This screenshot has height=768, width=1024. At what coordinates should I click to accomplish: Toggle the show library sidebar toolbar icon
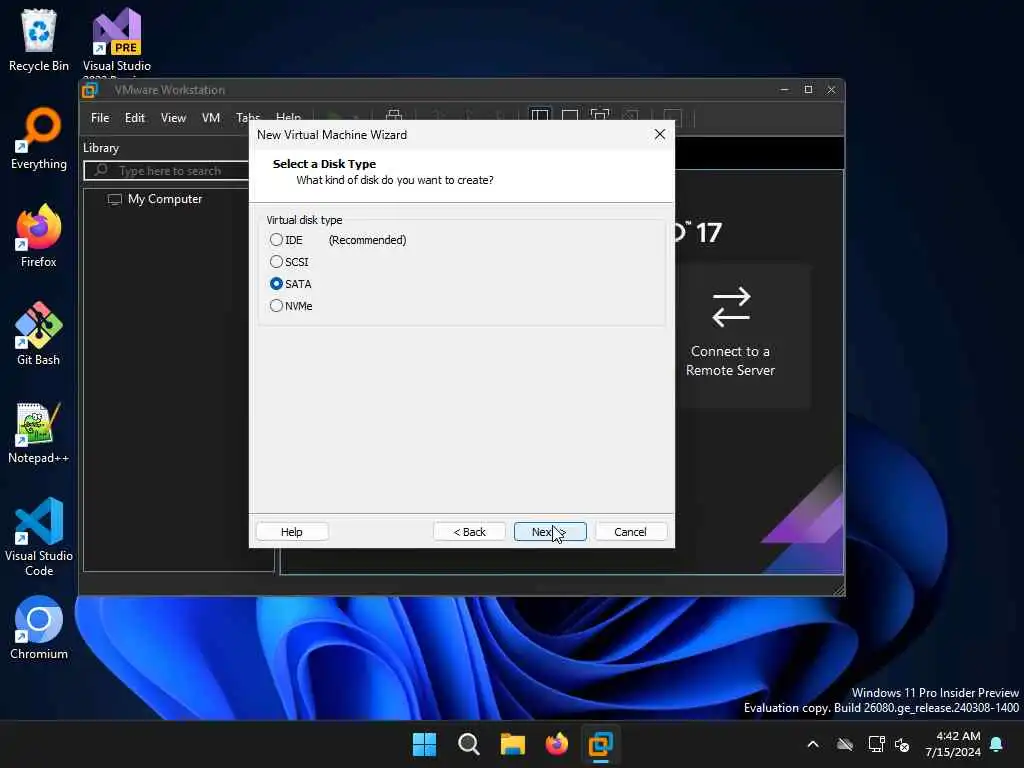539,116
